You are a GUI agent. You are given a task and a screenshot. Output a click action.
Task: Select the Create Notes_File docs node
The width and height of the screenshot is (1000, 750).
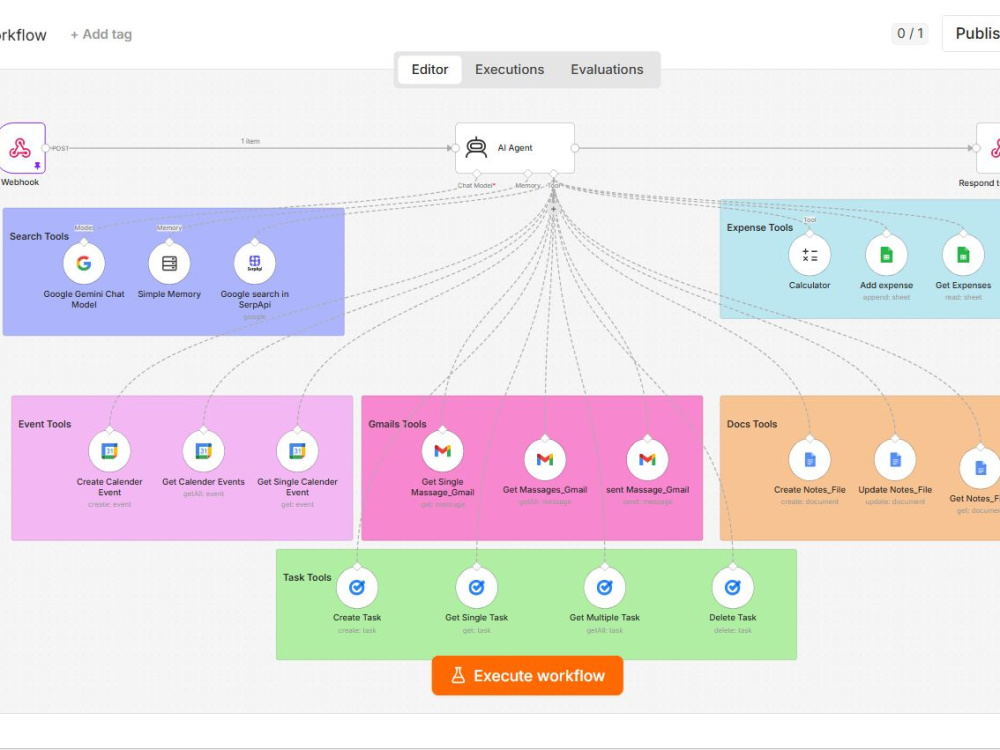[x=809, y=459]
